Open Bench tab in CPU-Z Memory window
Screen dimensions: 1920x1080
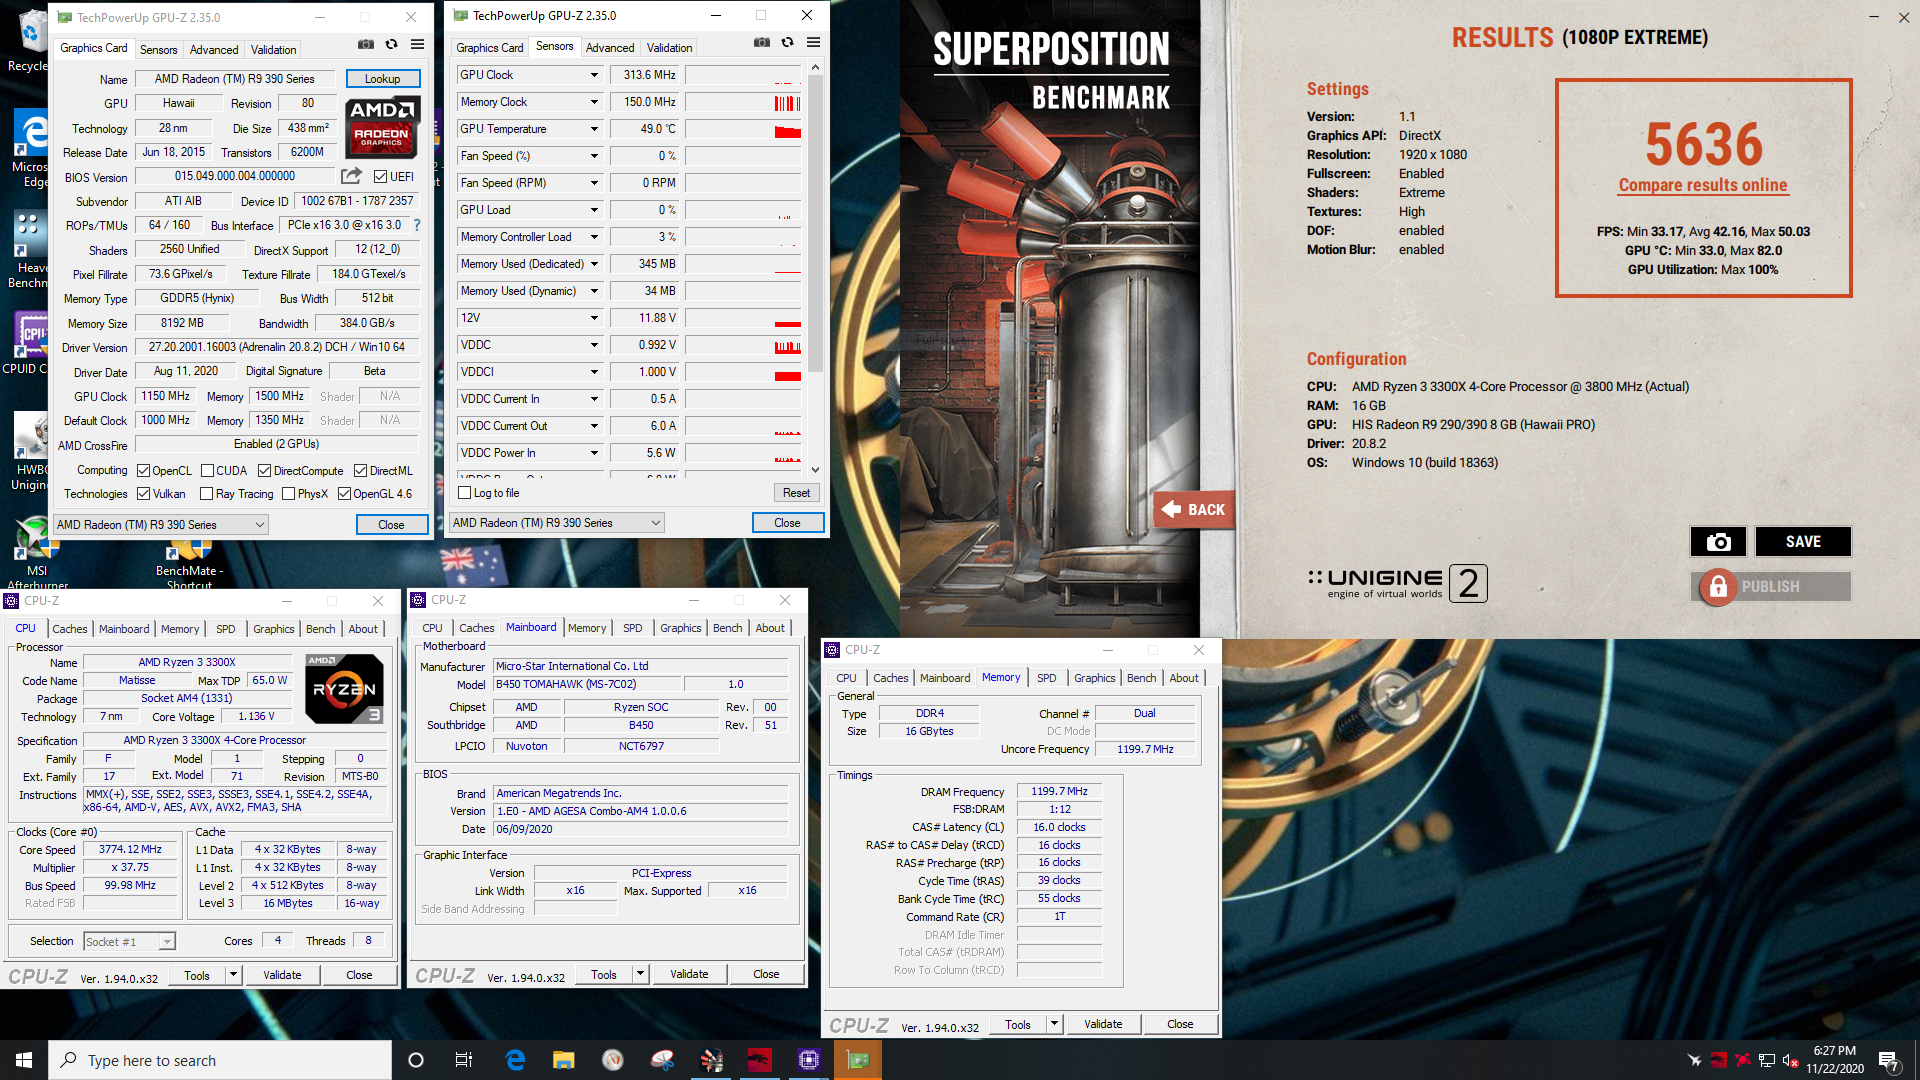pyautogui.click(x=1141, y=678)
